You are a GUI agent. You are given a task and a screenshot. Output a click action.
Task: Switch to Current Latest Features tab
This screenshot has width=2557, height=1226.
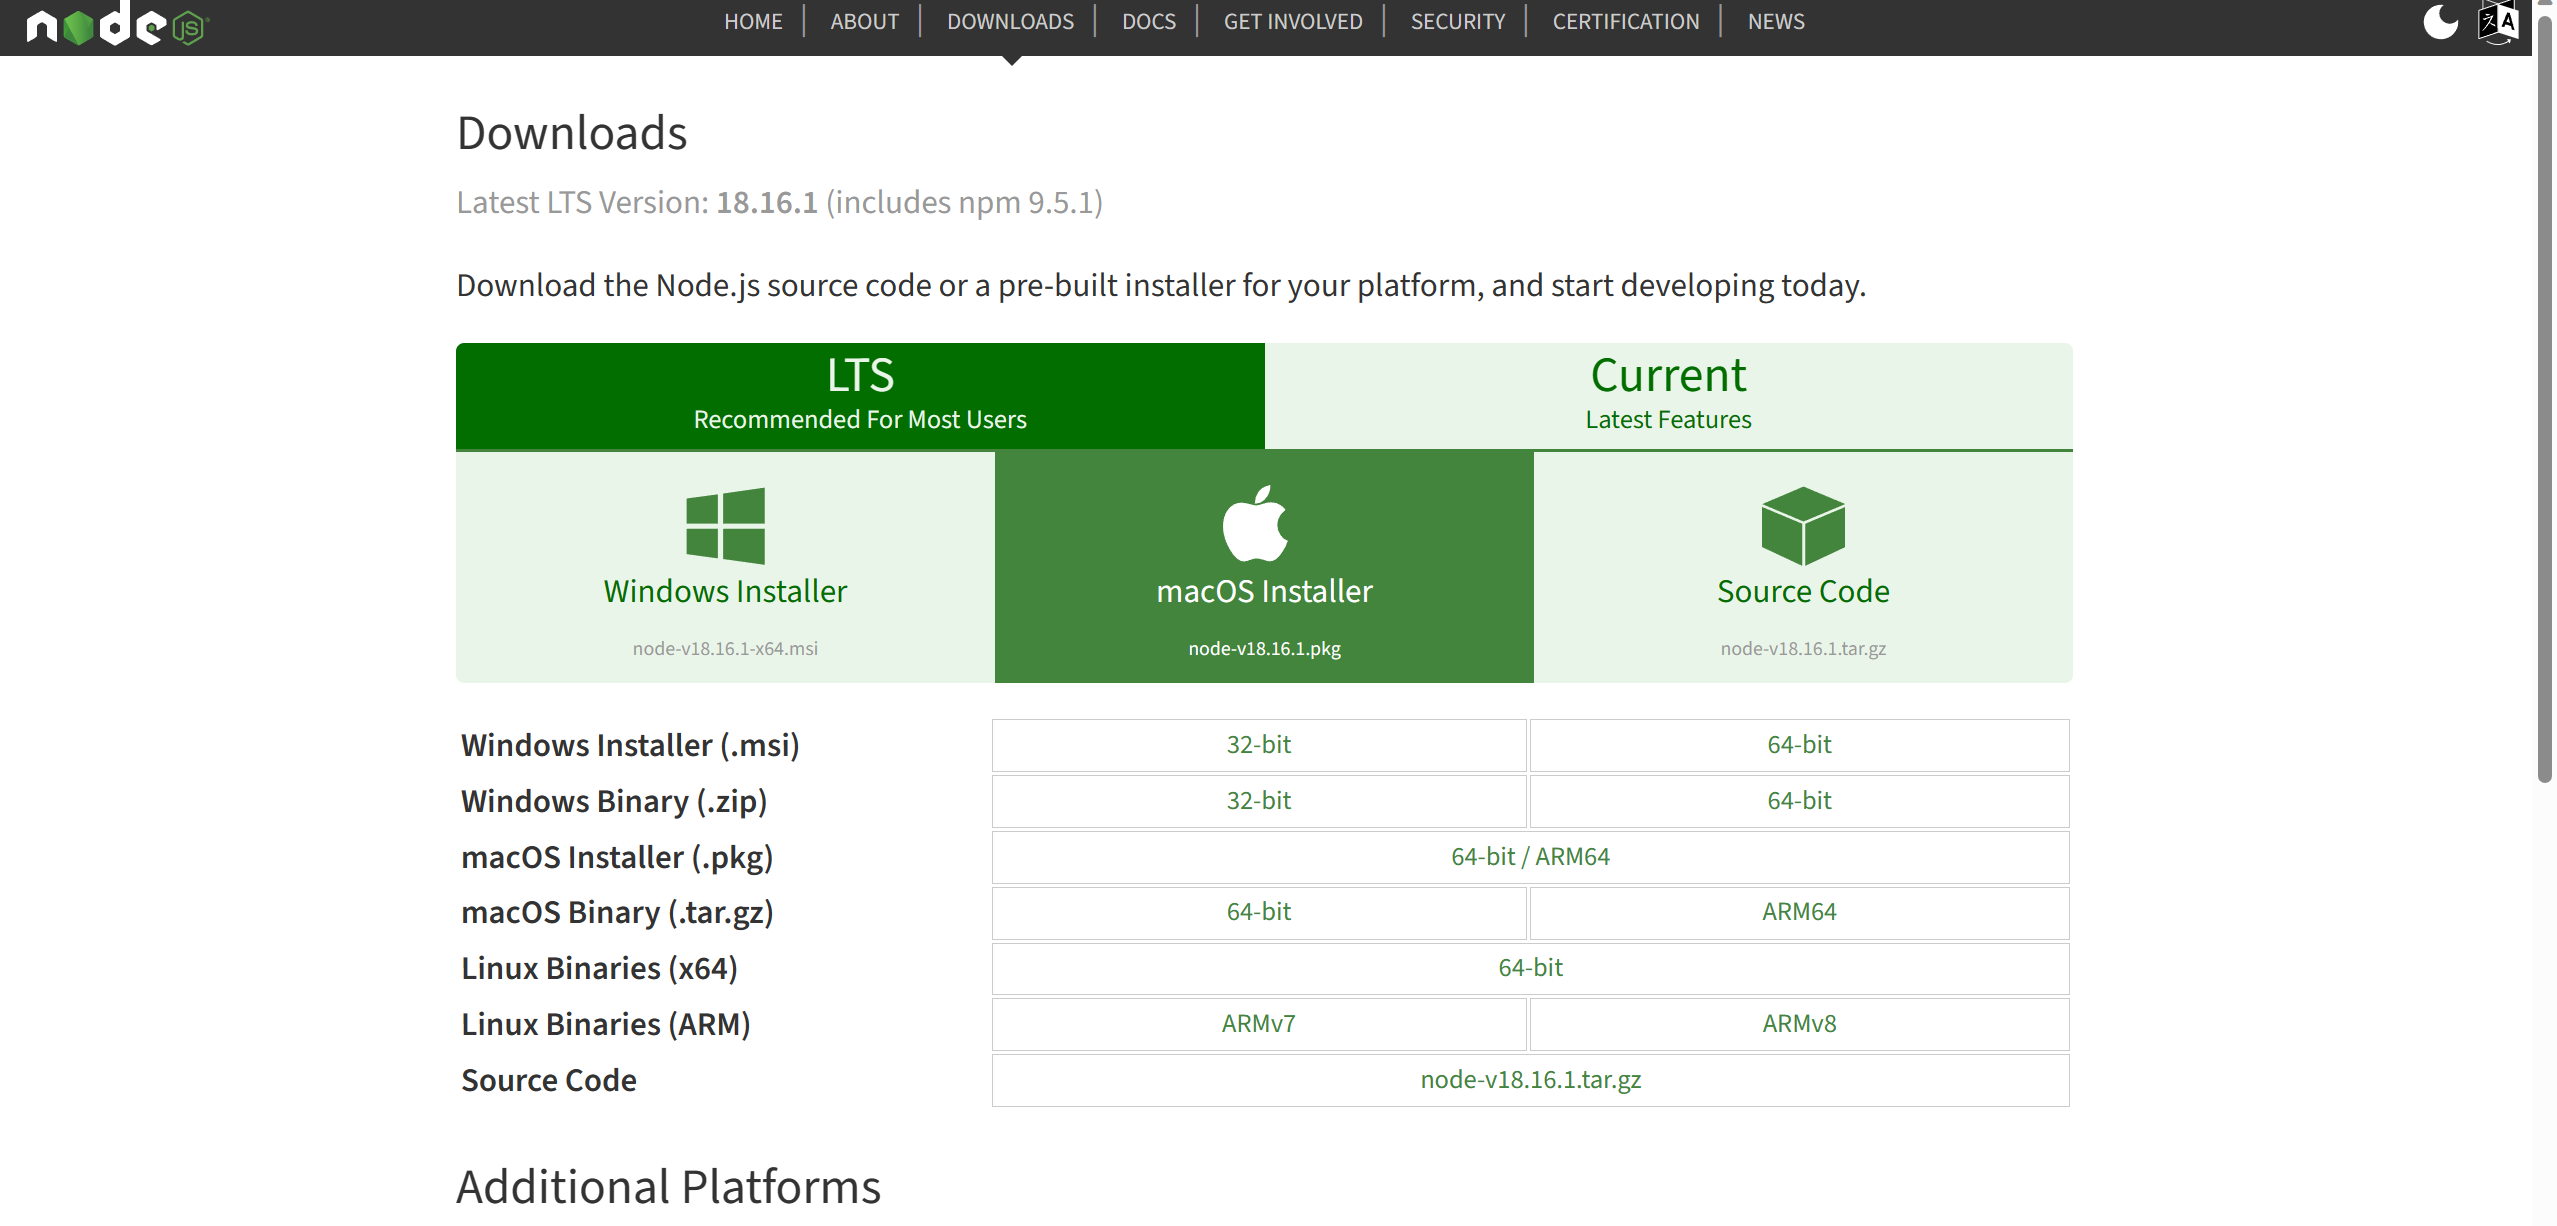tap(1668, 396)
